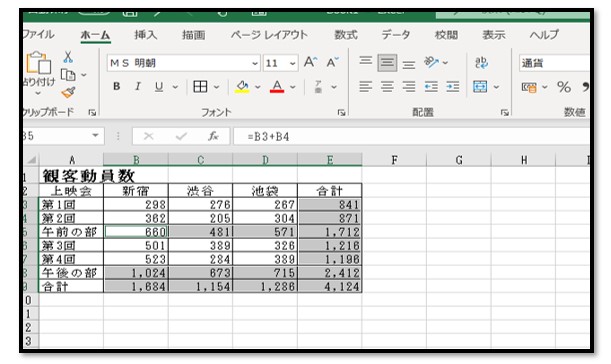Click the Insert Function fx icon
This screenshot has width=611, height=364.
pos(213,136)
